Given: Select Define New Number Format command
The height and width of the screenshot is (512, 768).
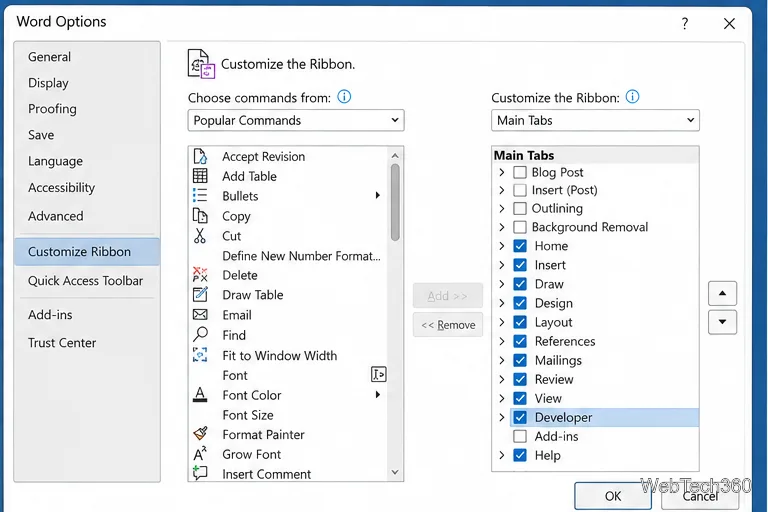Looking at the screenshot, I should point(301,256).
